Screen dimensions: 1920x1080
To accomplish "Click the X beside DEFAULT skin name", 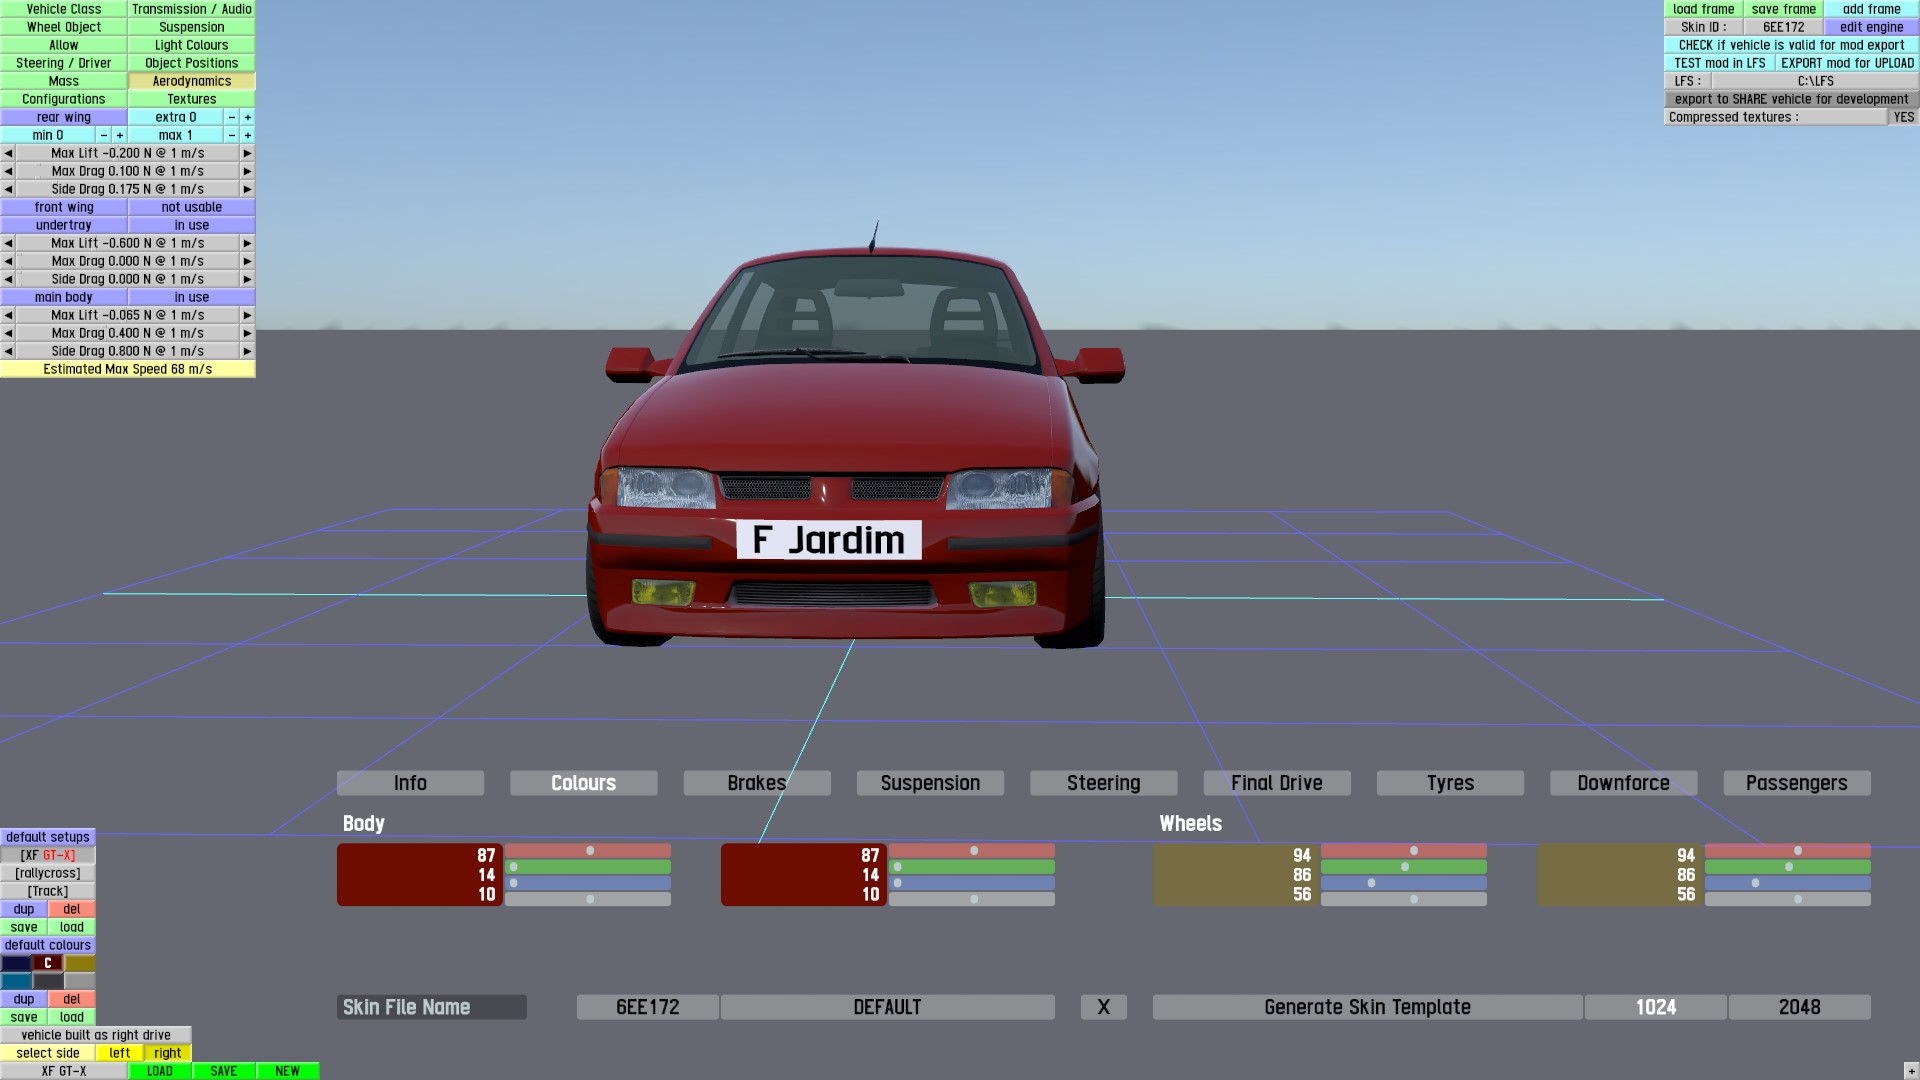I will (1103, 1007).
